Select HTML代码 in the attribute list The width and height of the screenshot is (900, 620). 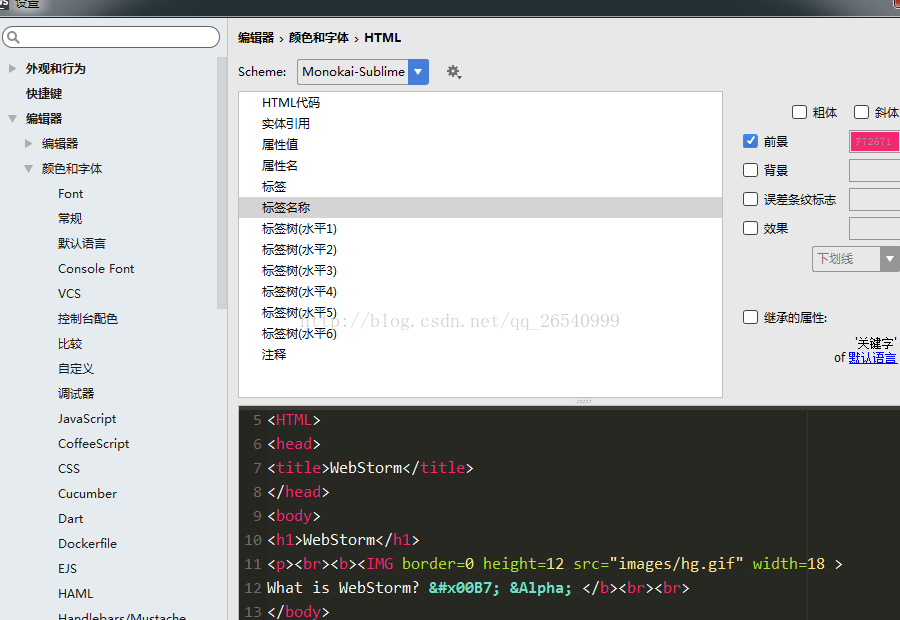[480, 103]
